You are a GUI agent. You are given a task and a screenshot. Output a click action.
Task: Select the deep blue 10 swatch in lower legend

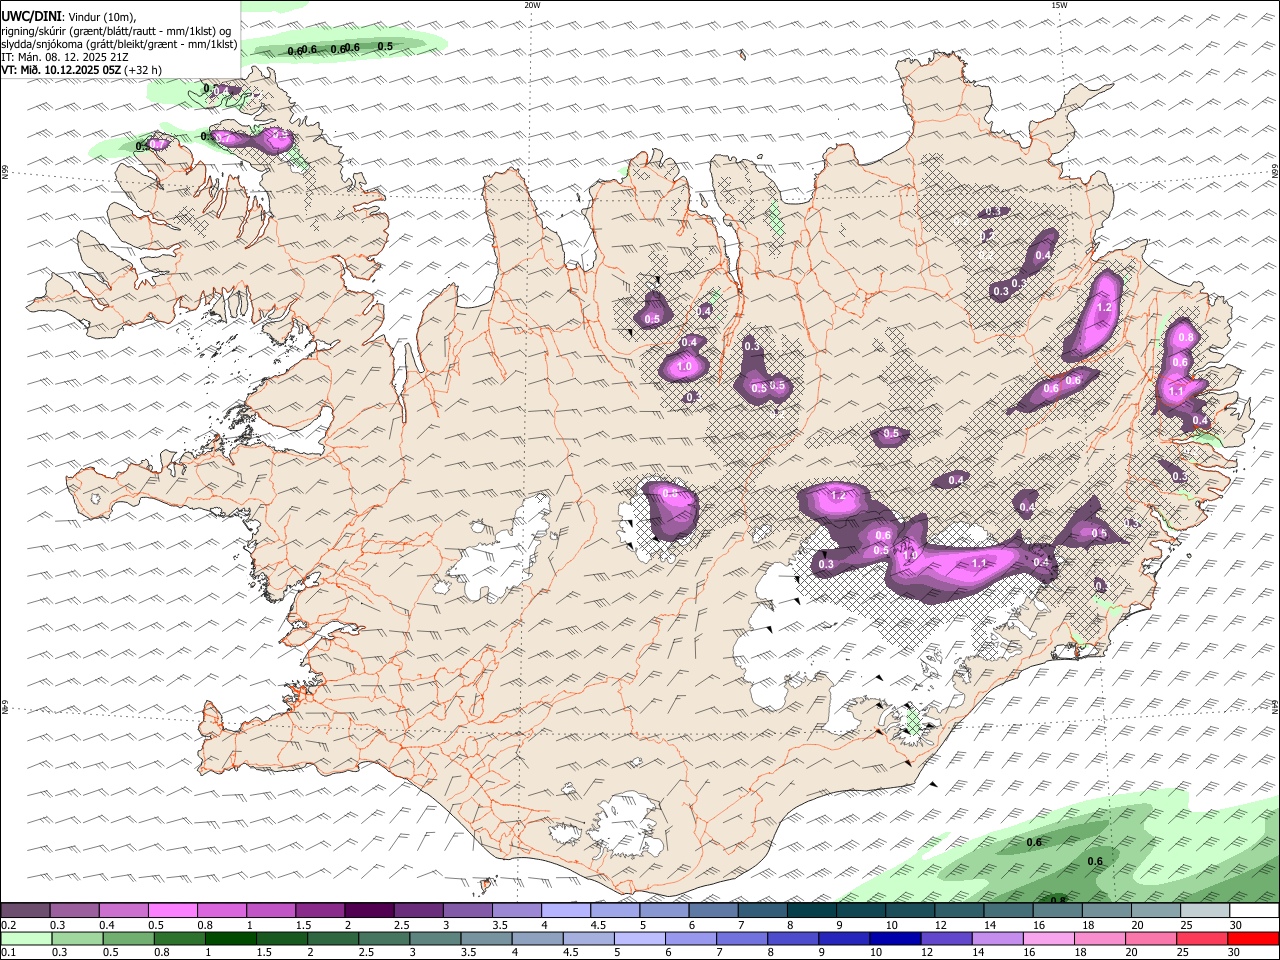point(894,939)
